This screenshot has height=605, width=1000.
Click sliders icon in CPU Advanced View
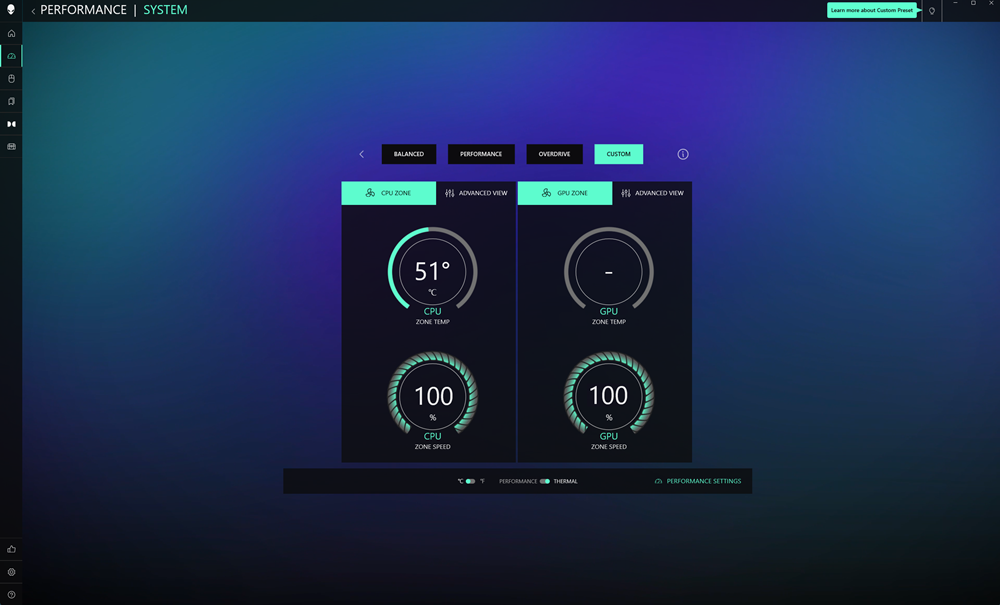coord(450,193)
